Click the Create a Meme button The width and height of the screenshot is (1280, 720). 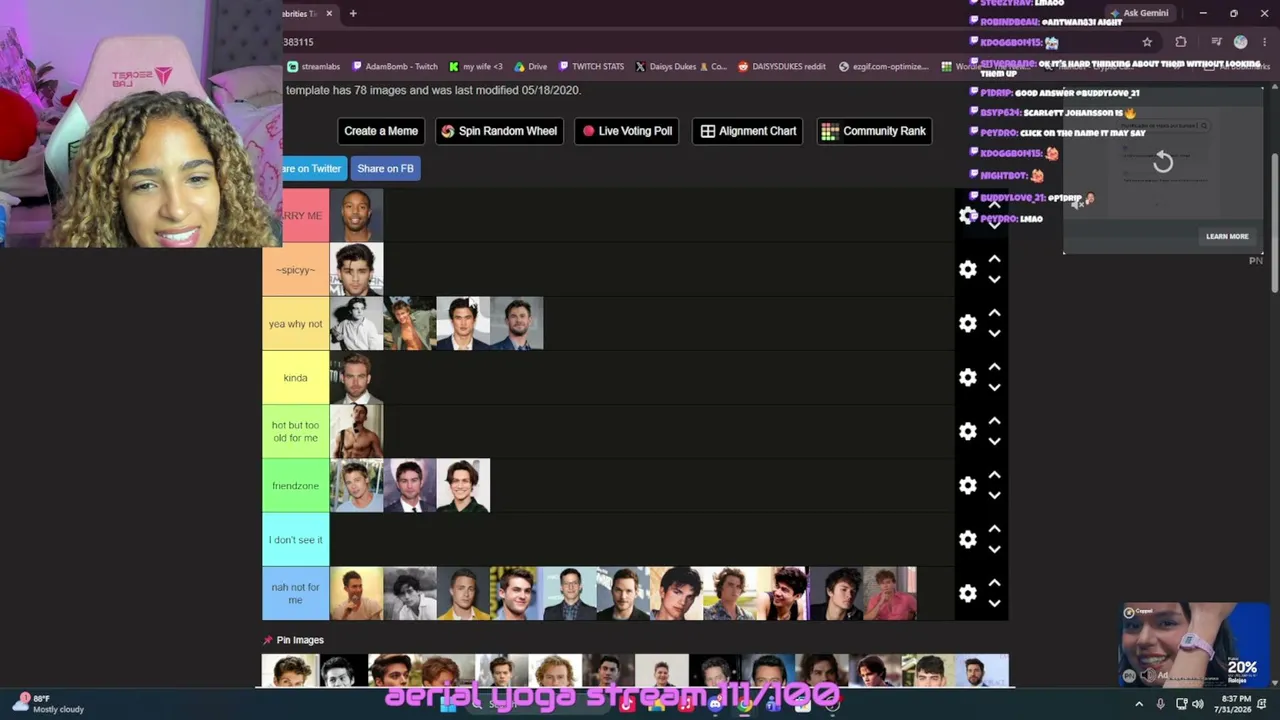(x=381, y=131)
